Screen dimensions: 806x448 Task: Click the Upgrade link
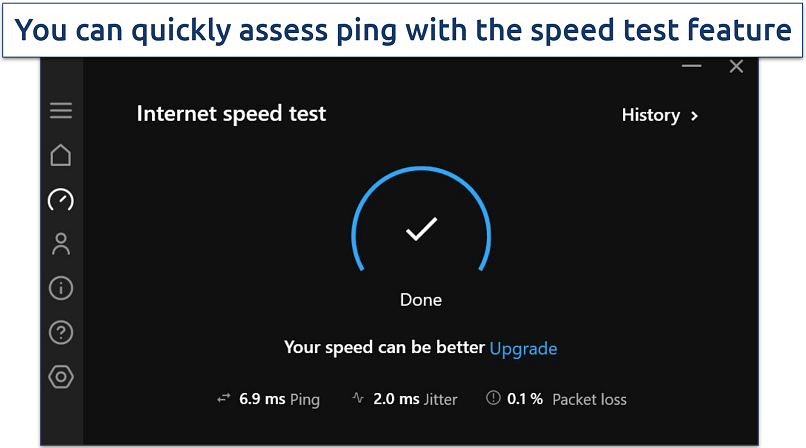pyautogui.click(x=523, y=348)
